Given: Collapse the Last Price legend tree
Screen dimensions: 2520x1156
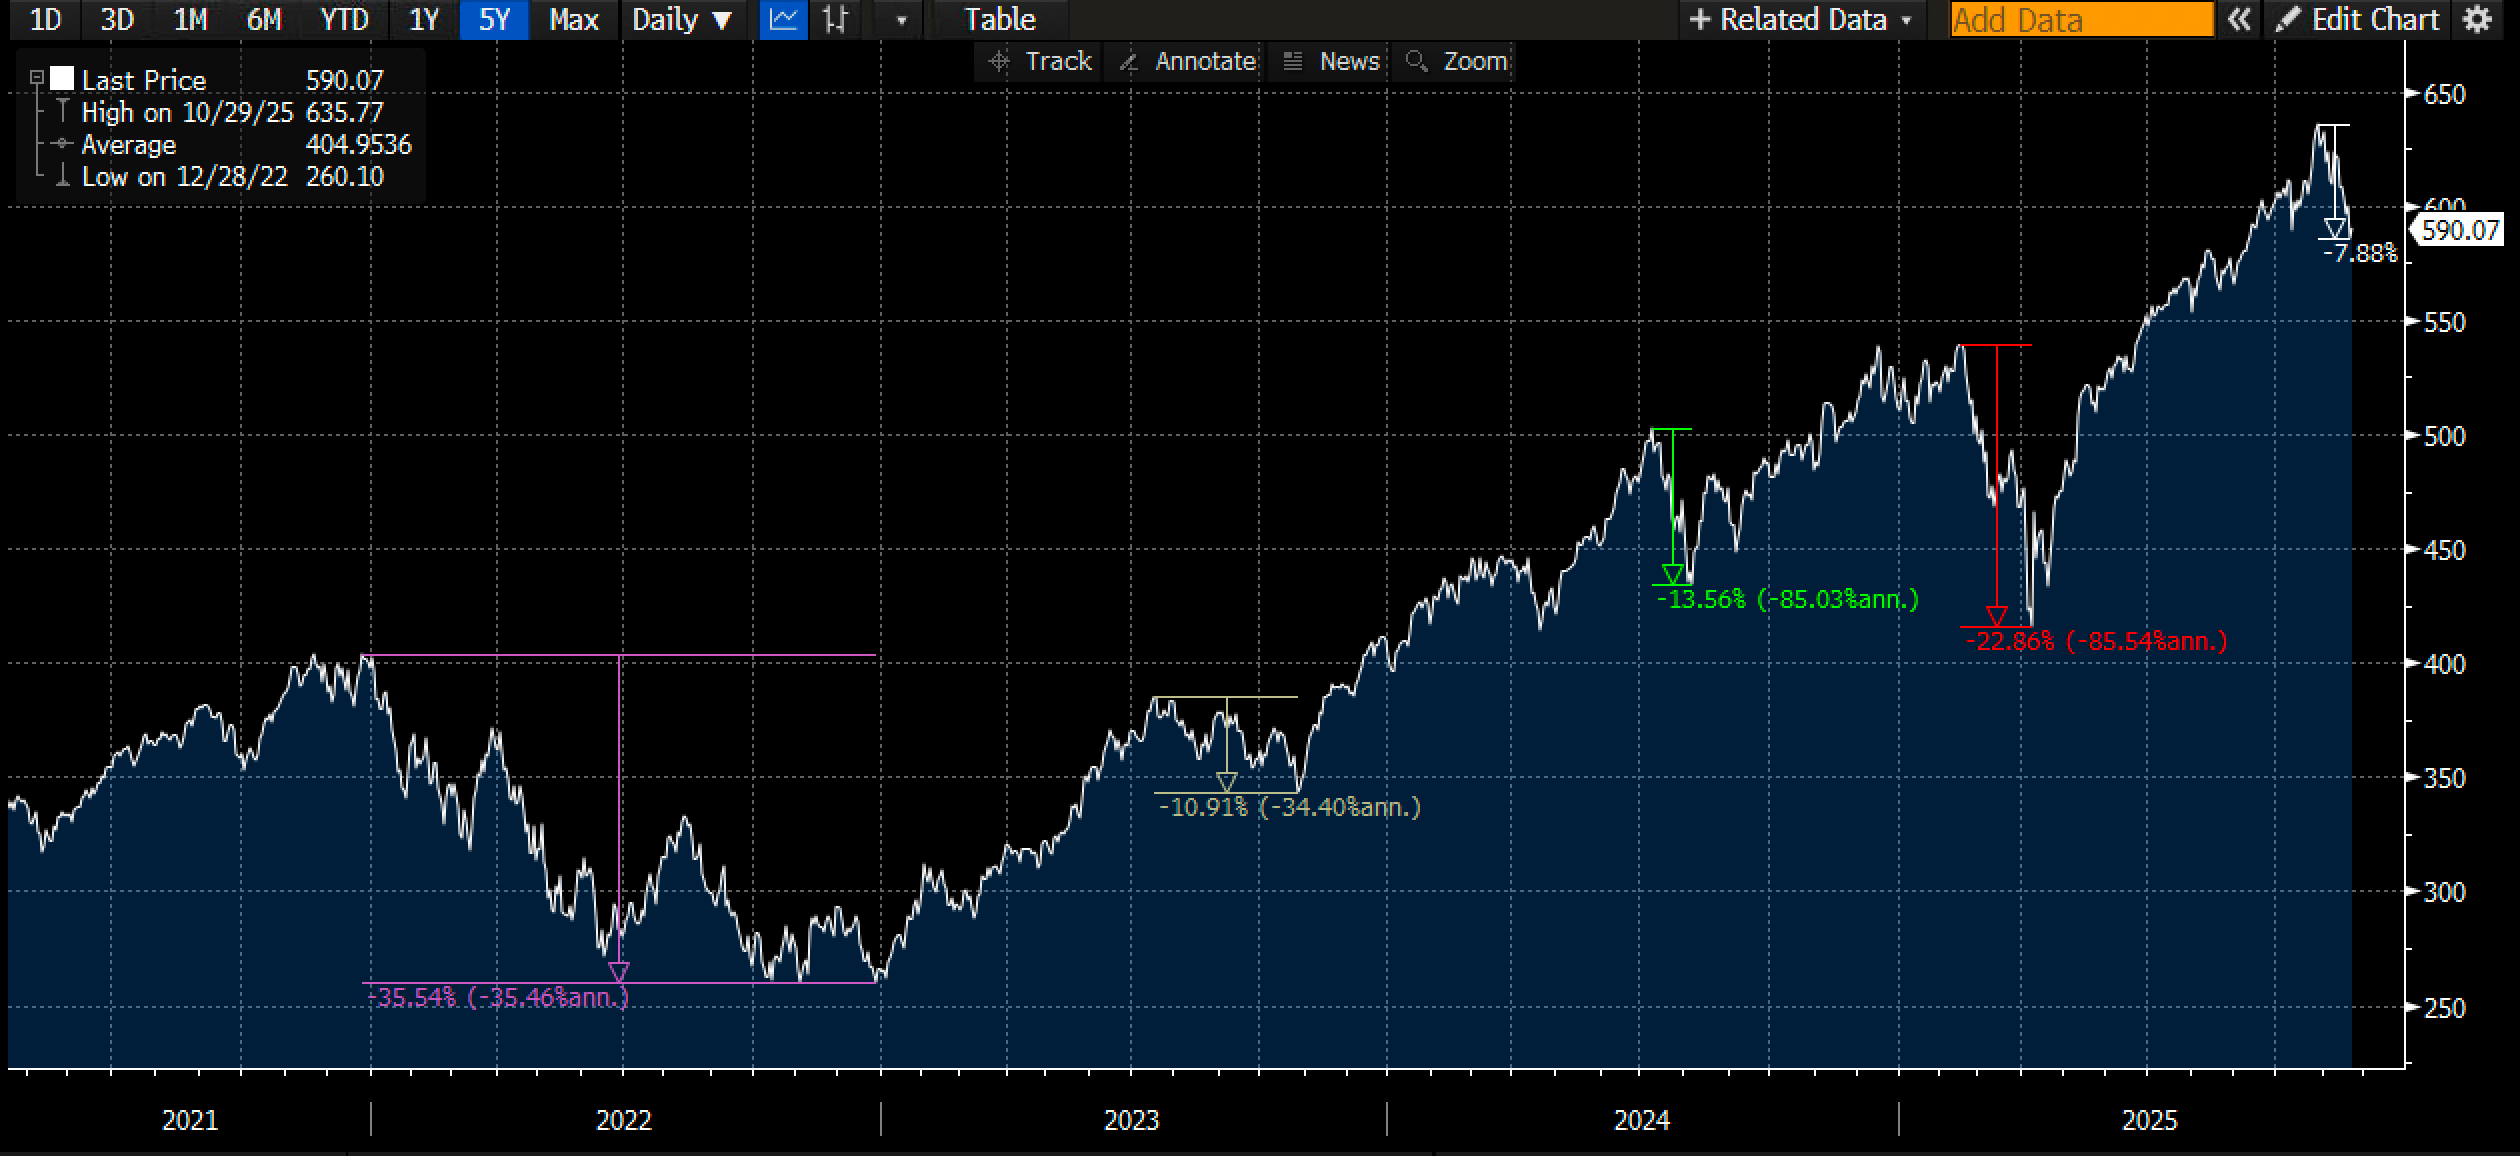Looking at the screenshot, I should pos(37,77).
